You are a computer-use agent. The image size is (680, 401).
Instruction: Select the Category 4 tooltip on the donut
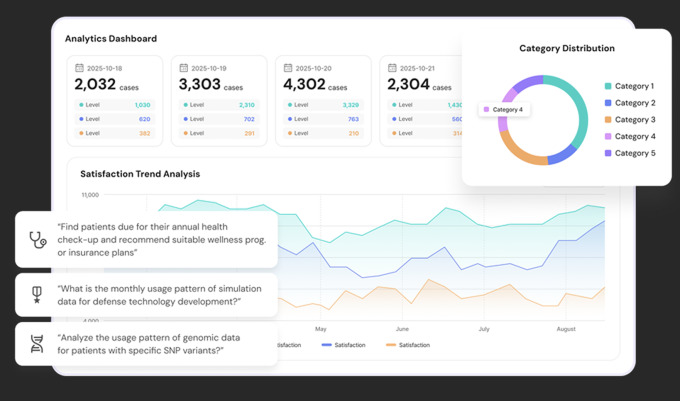504,110
